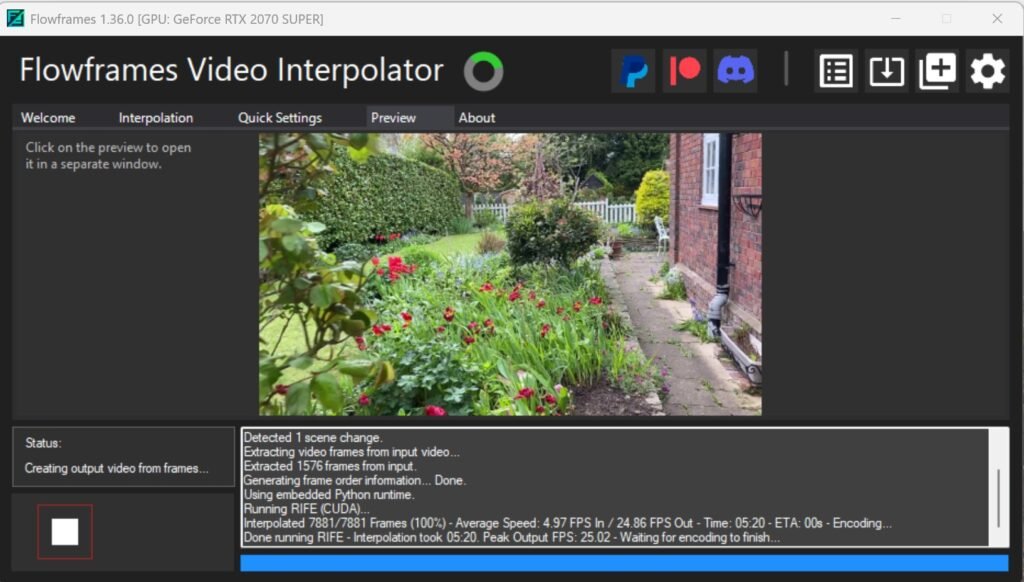Viewport: 1024px width, 582px height.
Task: Open the queue list icon
Action: 836,71
